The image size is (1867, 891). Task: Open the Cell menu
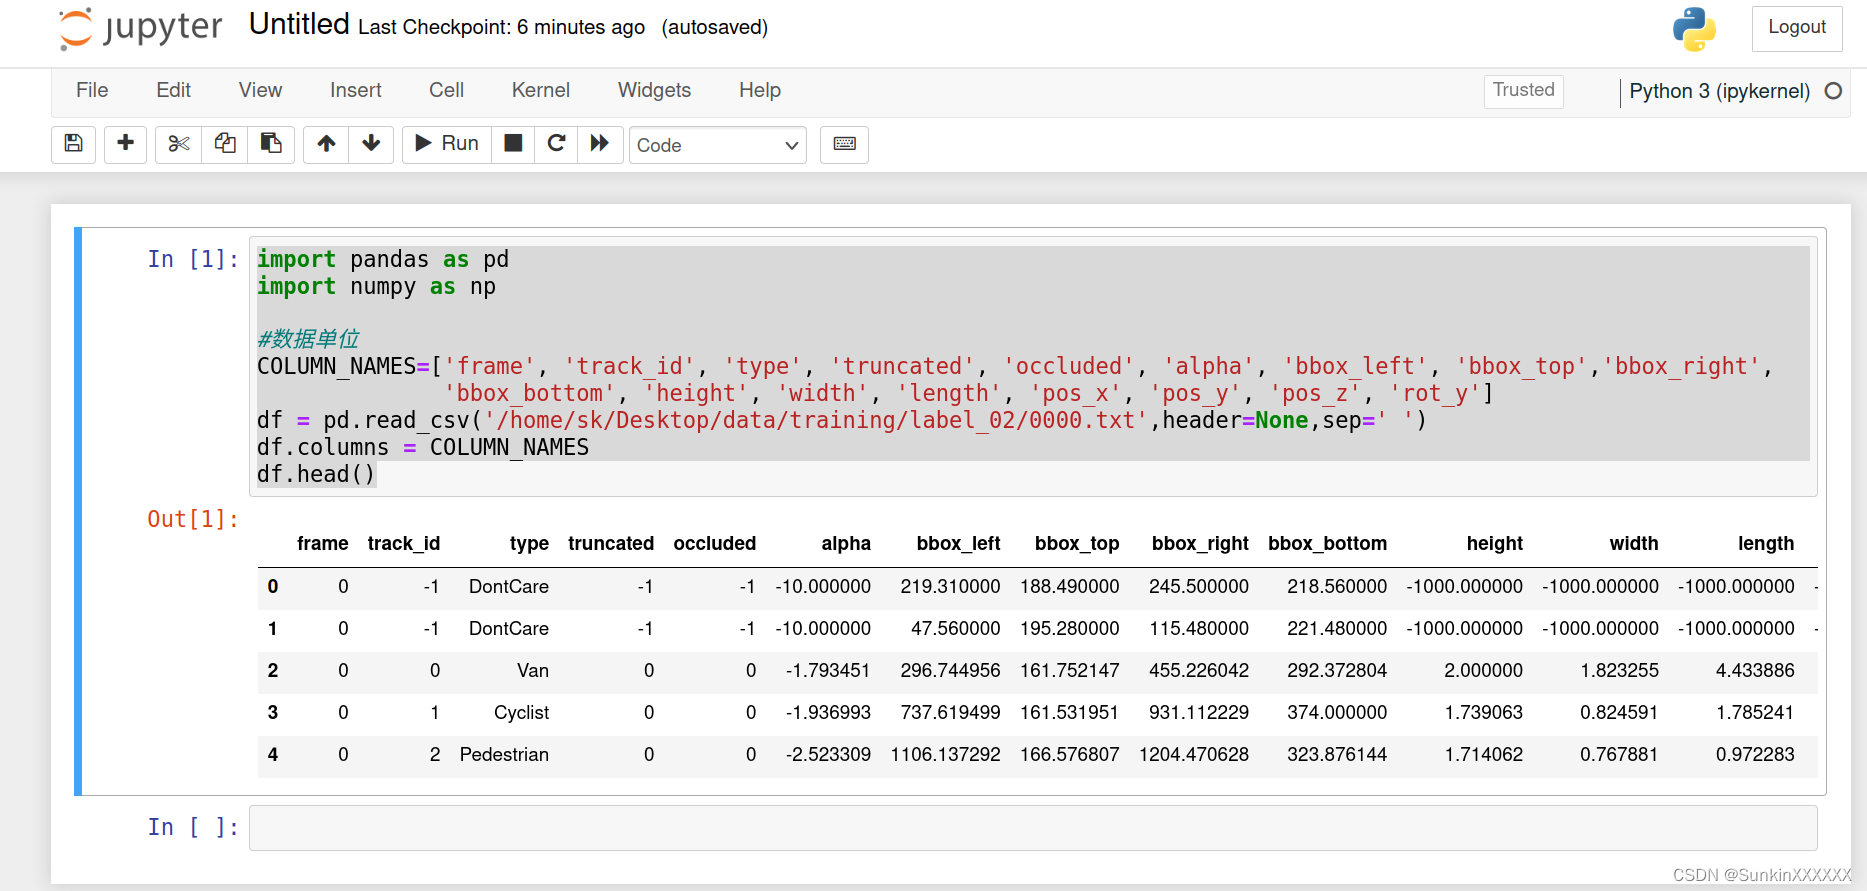(x=446, y=90)
